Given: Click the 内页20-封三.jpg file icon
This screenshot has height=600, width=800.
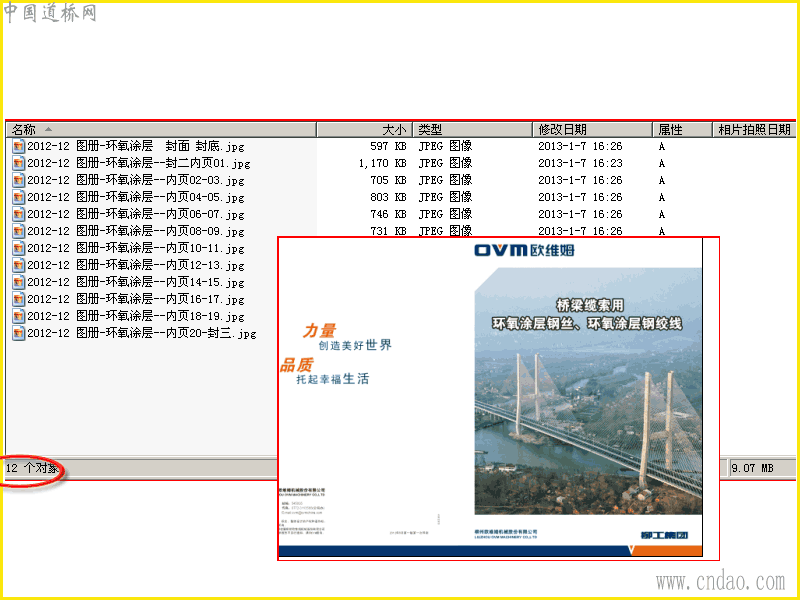Looking at the screenshot, I should 18,333.
